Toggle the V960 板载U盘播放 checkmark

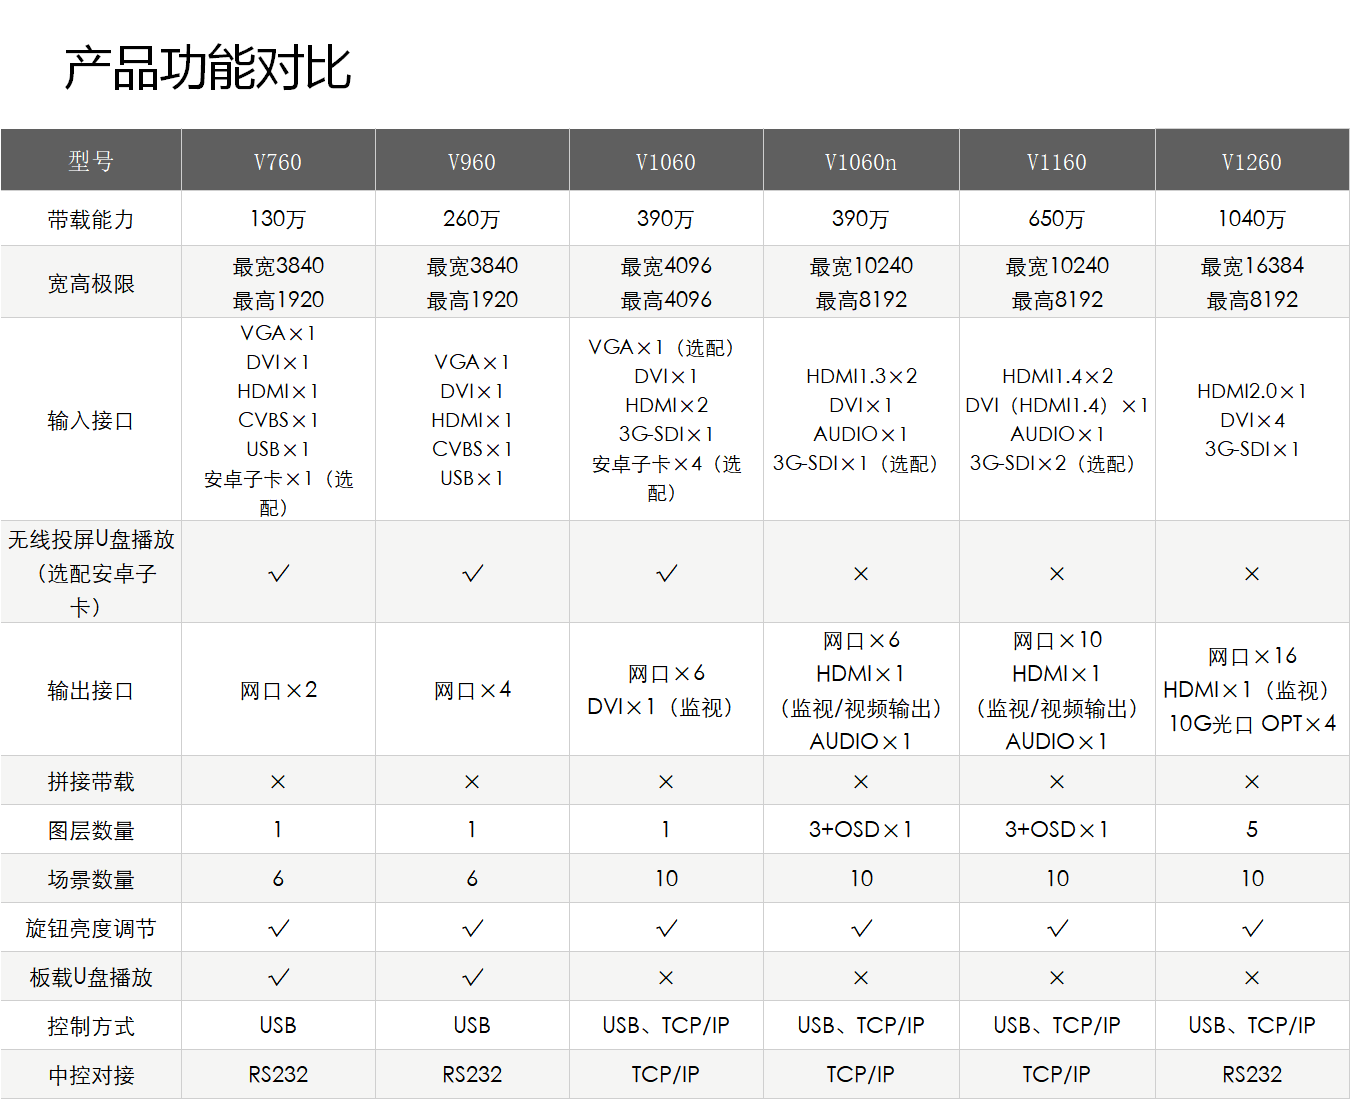[471, 976]
